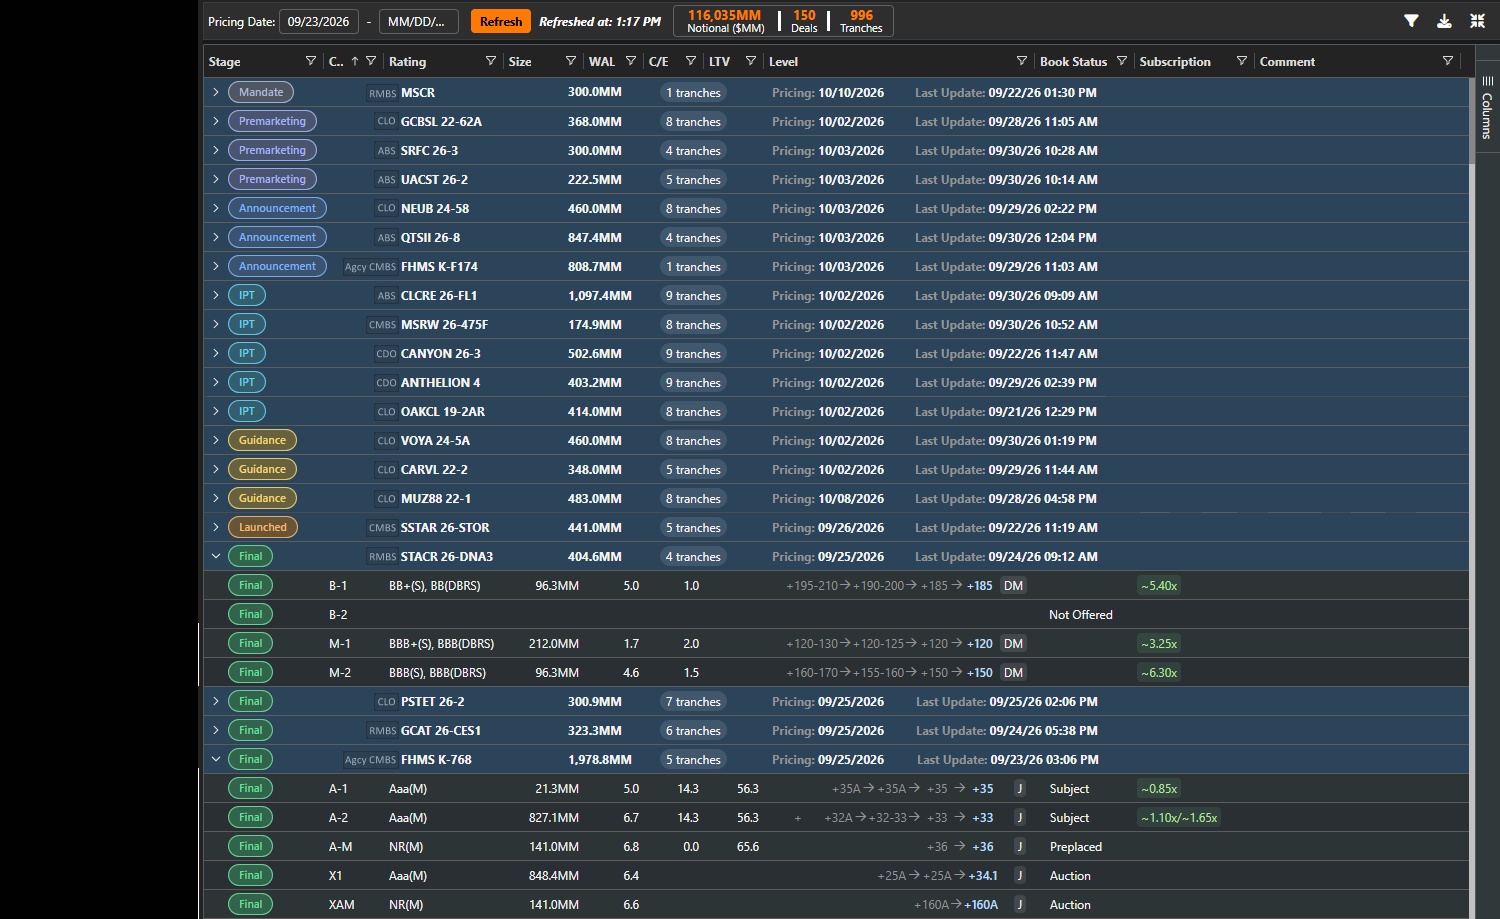Click the orange Refresh button
Screen dimensions: 1500x919
click(x=501, y=21)
